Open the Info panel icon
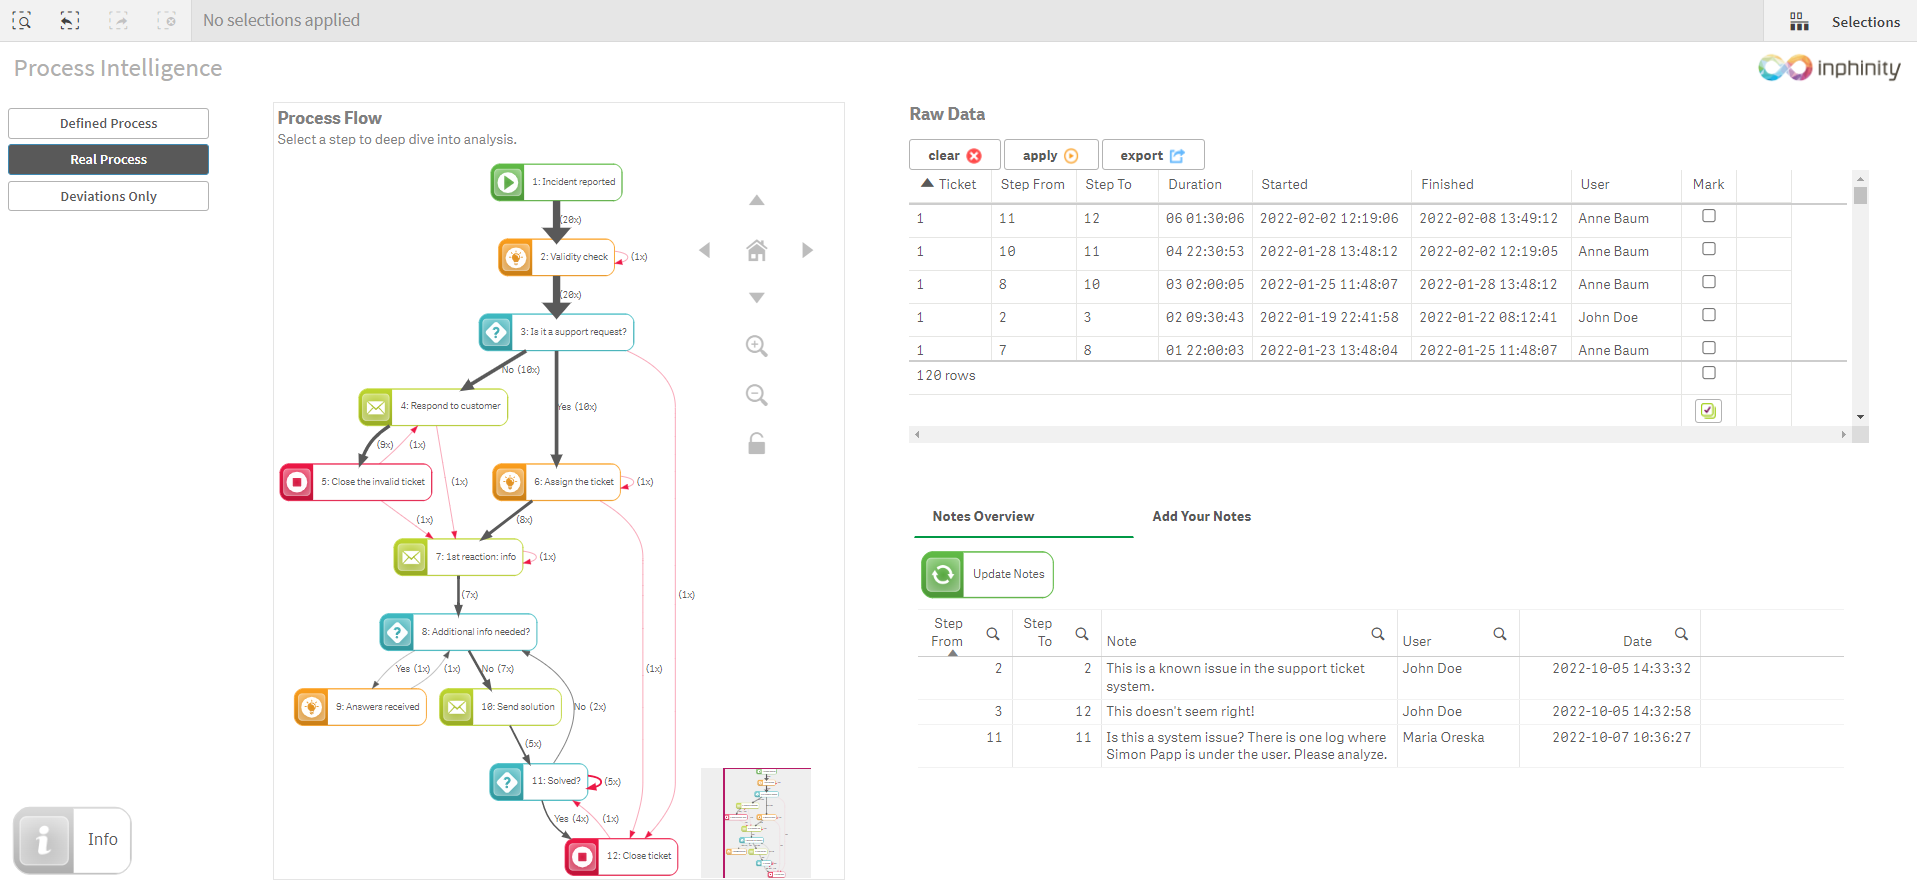 tap(43, 840)
